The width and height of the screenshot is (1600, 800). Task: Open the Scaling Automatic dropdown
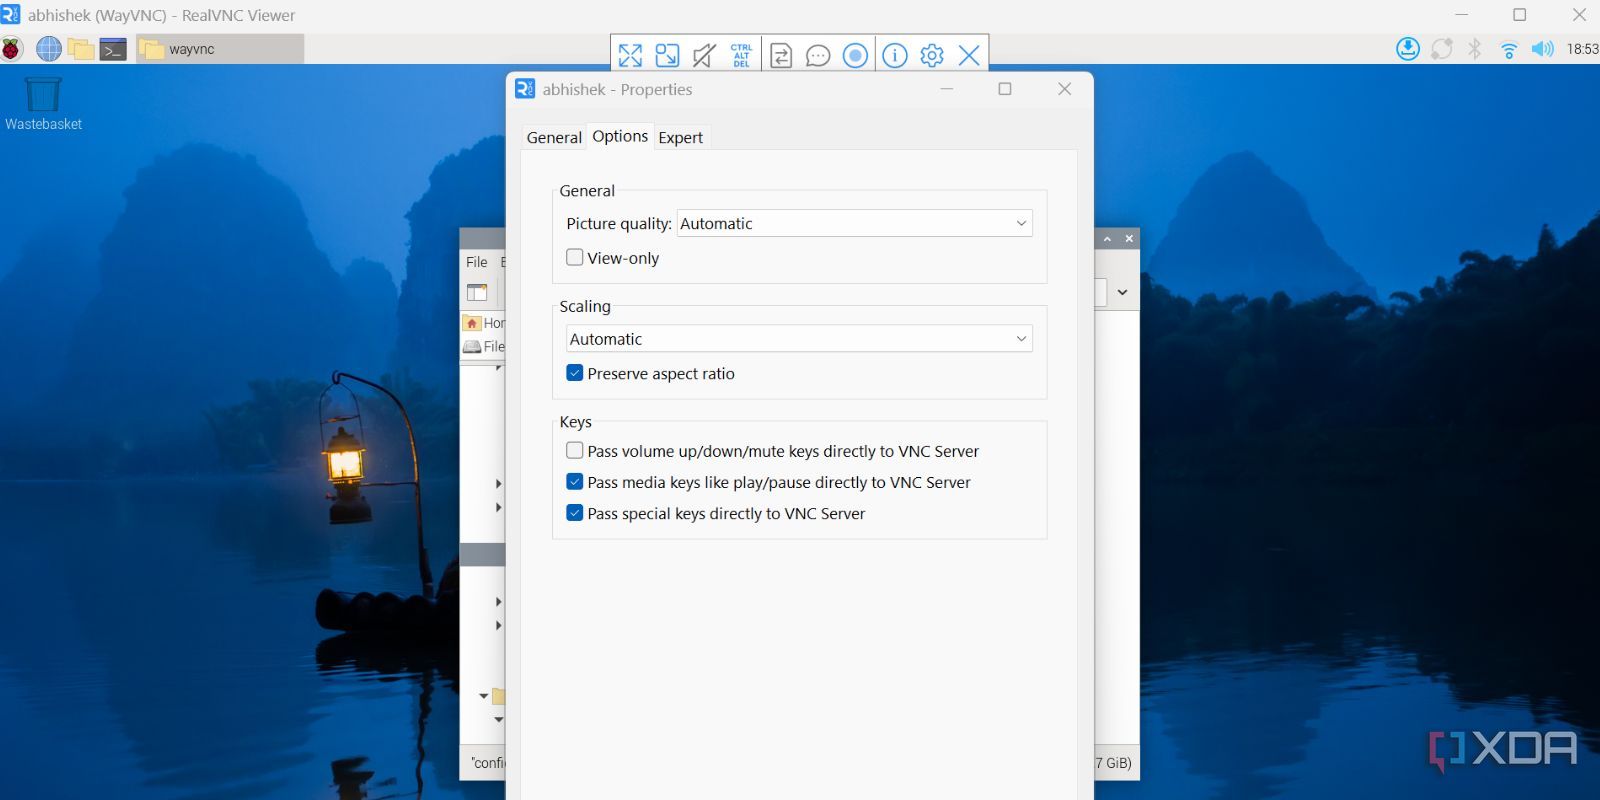[799, 339]
